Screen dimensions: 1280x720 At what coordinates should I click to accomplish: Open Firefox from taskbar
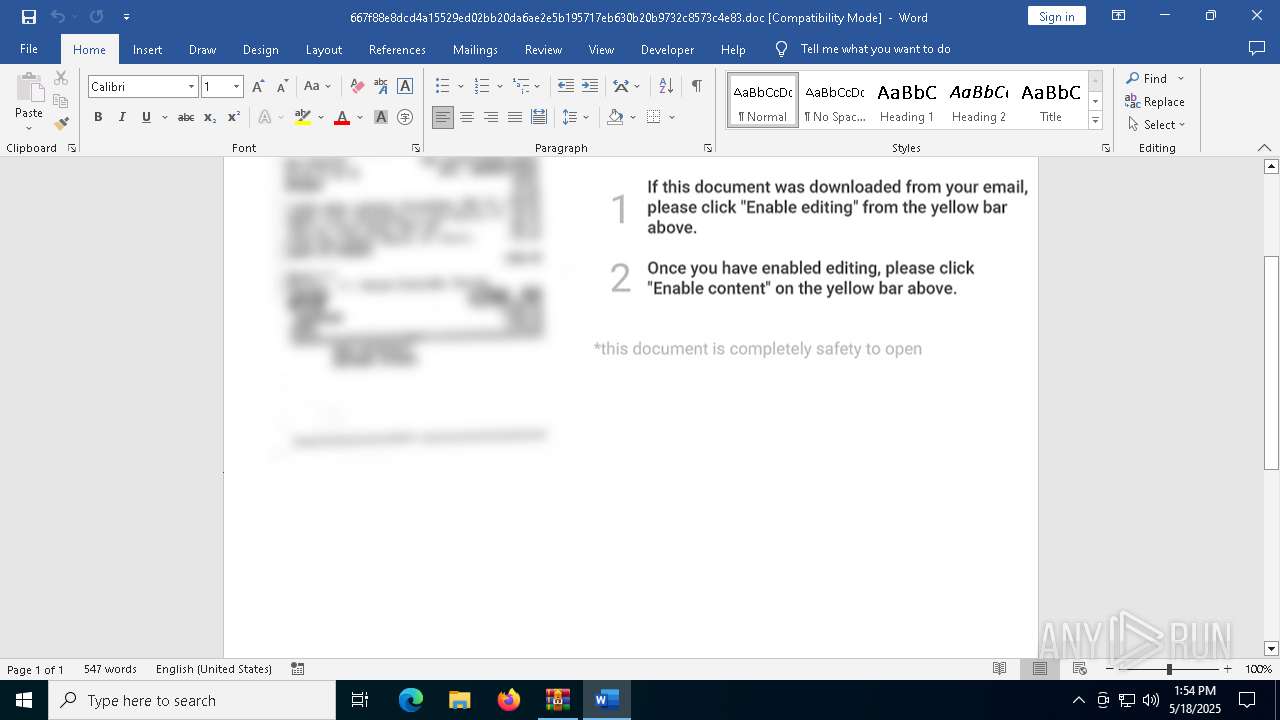509,700
